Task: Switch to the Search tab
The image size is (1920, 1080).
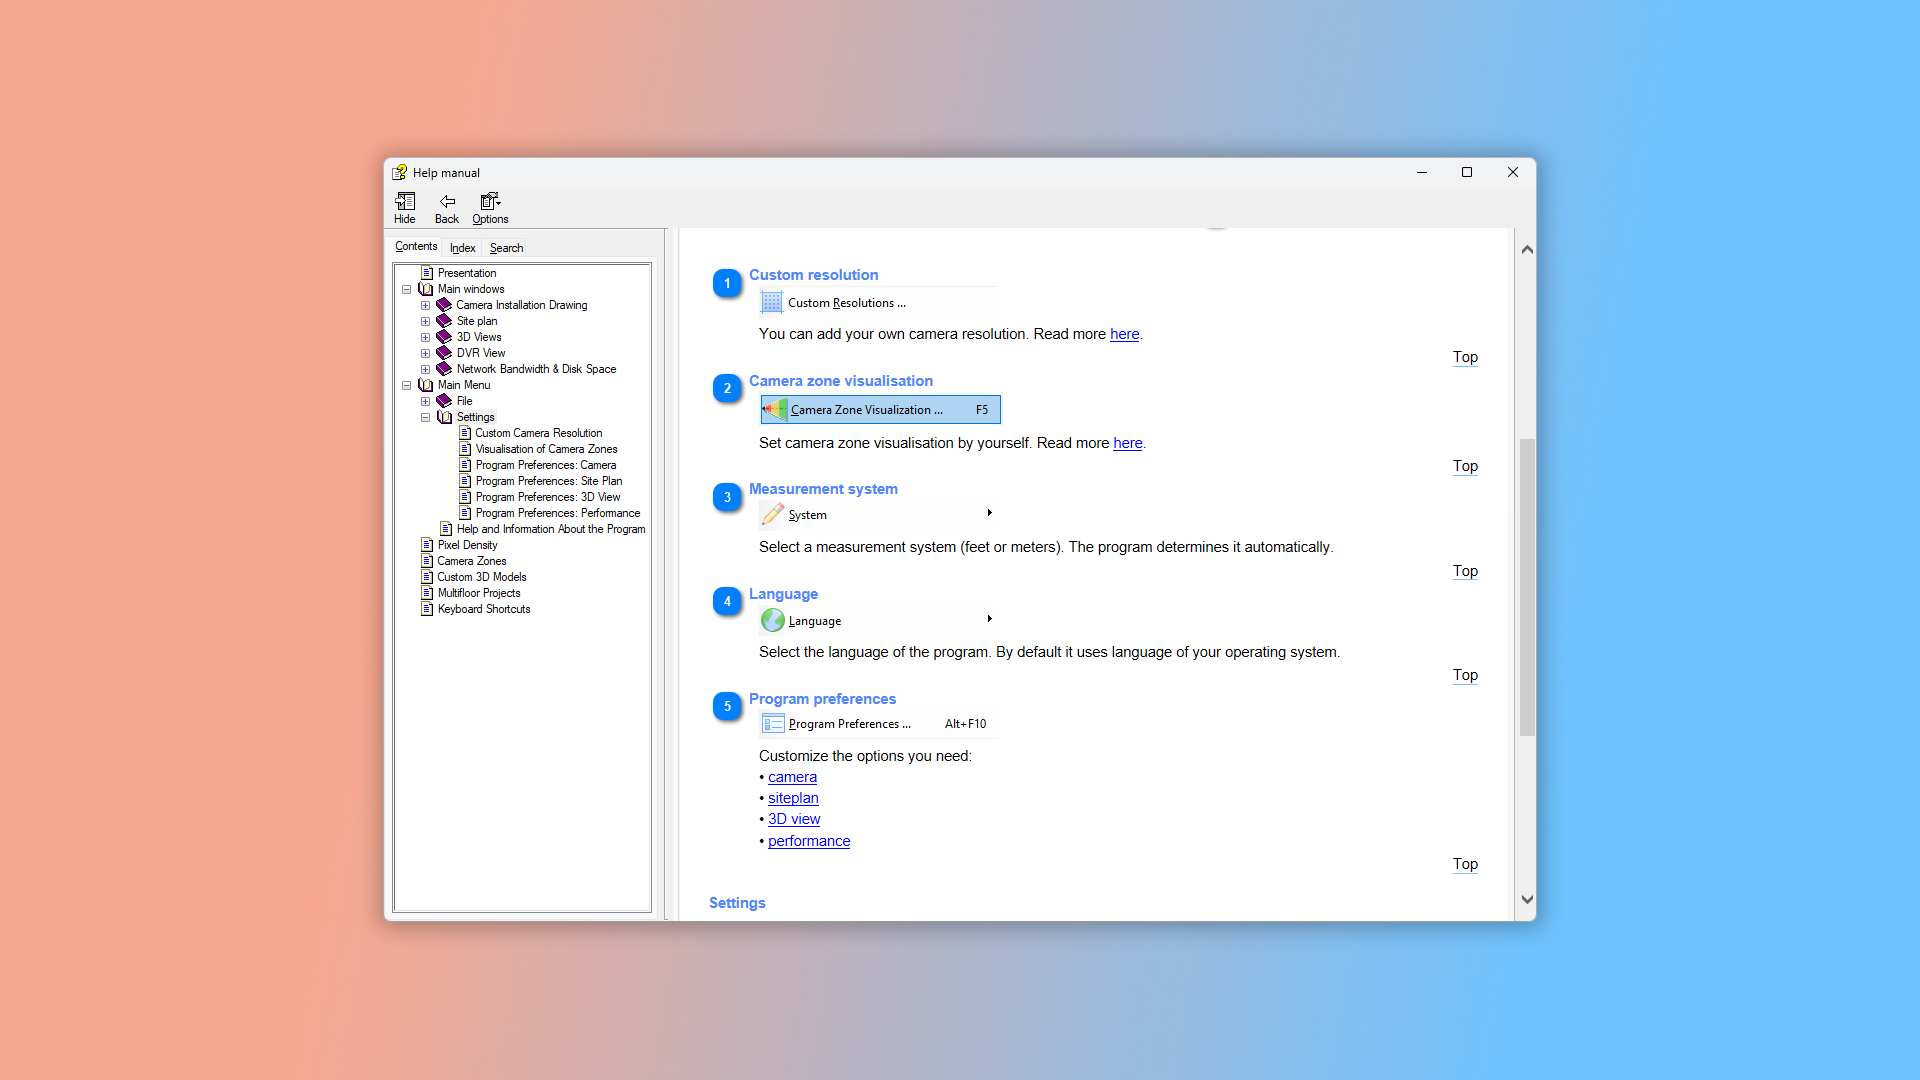Action: [x=506, y=248]
